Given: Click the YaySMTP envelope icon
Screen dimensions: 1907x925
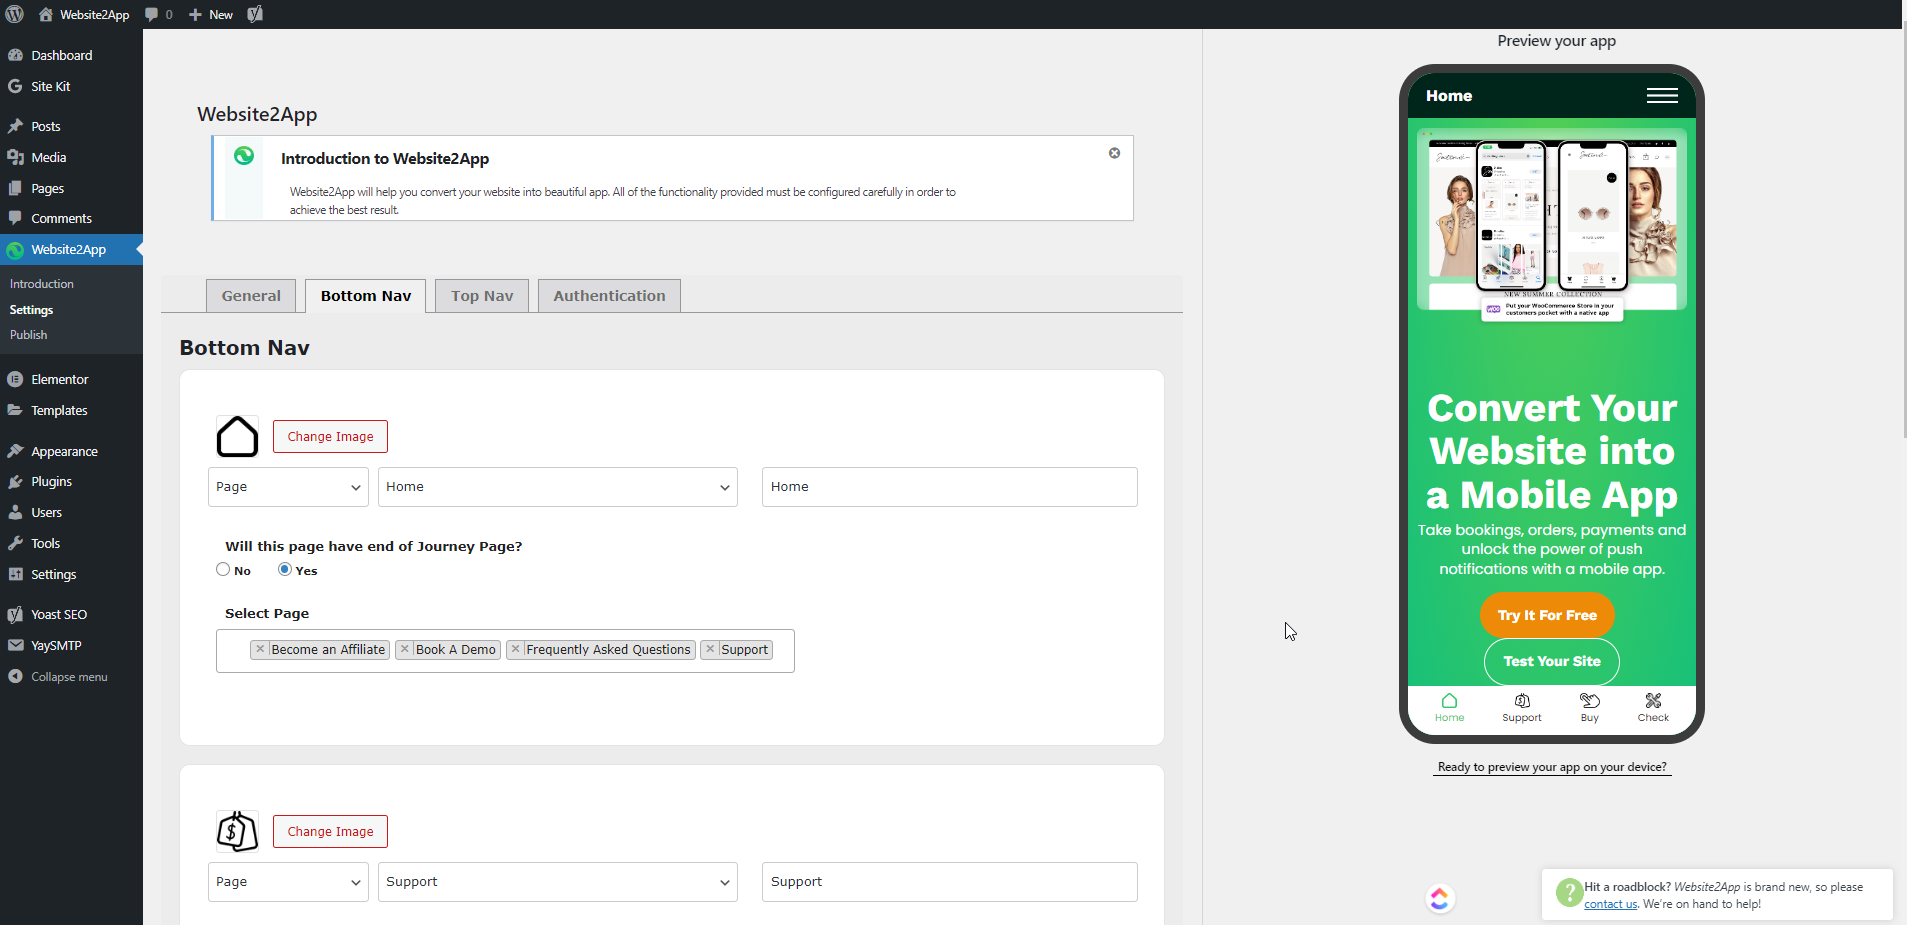Looking at the screenshot, I should (15, 645).
